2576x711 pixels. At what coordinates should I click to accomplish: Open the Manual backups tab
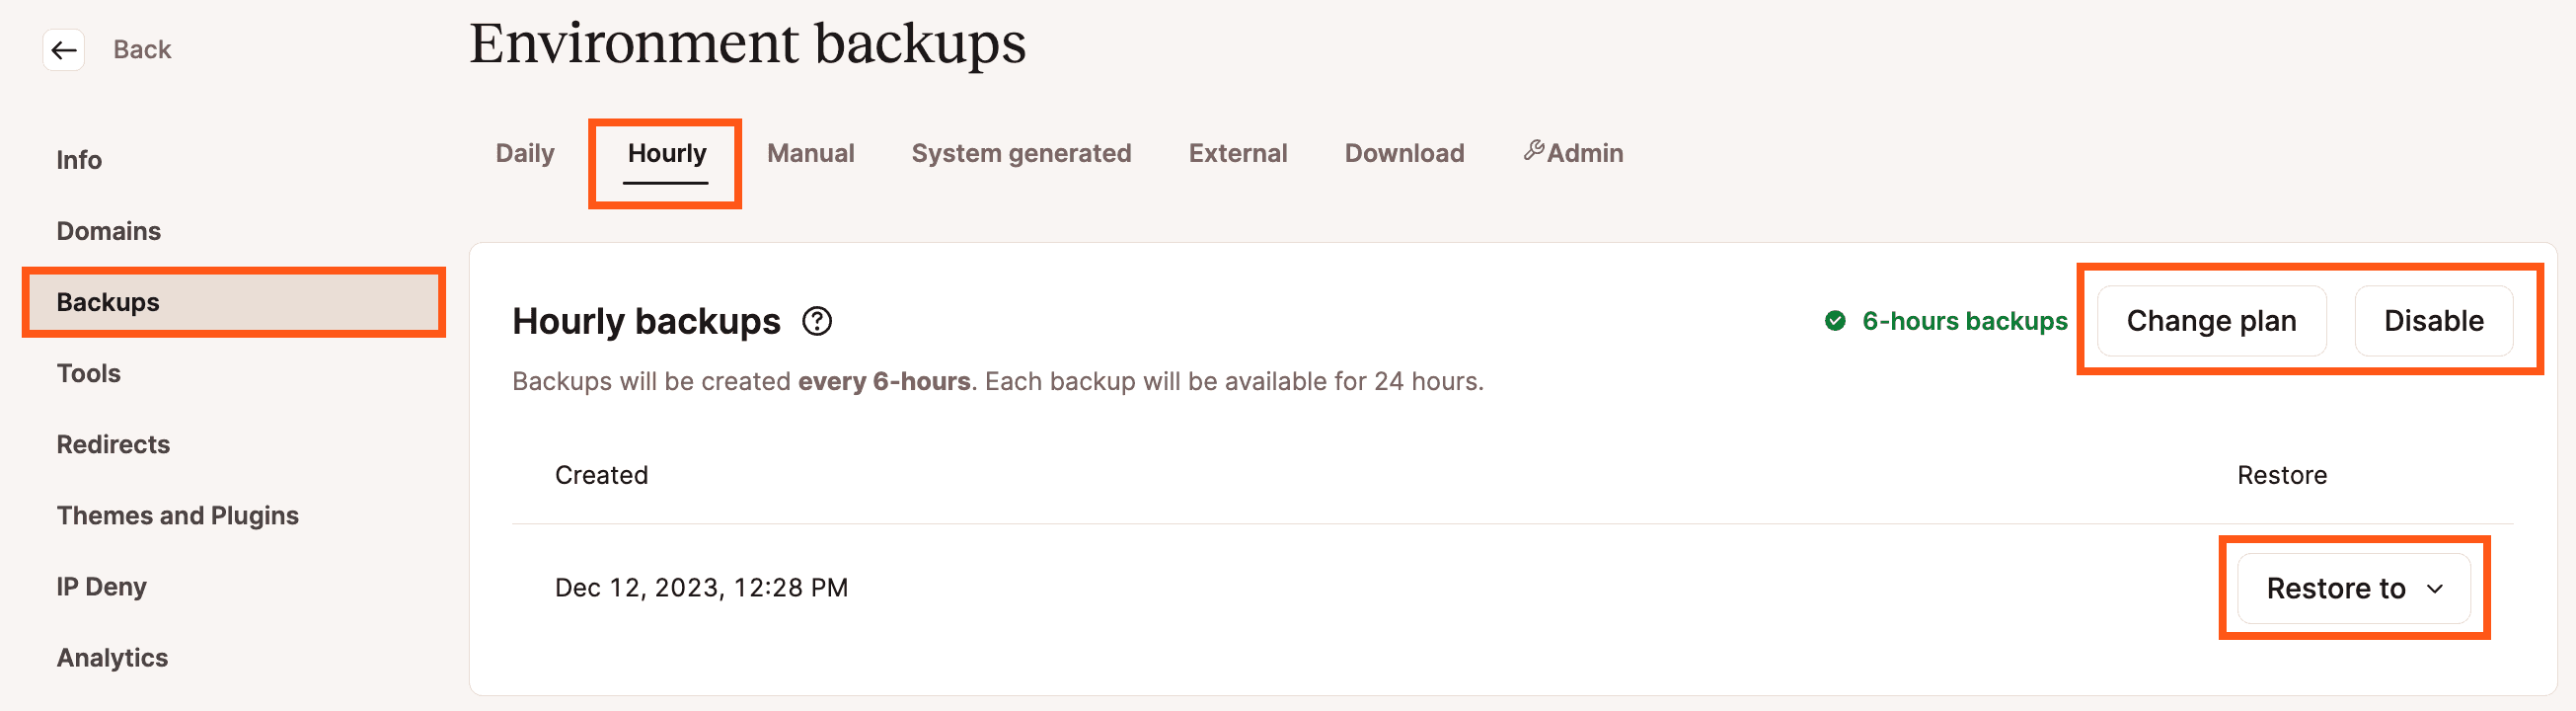click(x=810, y=153)
